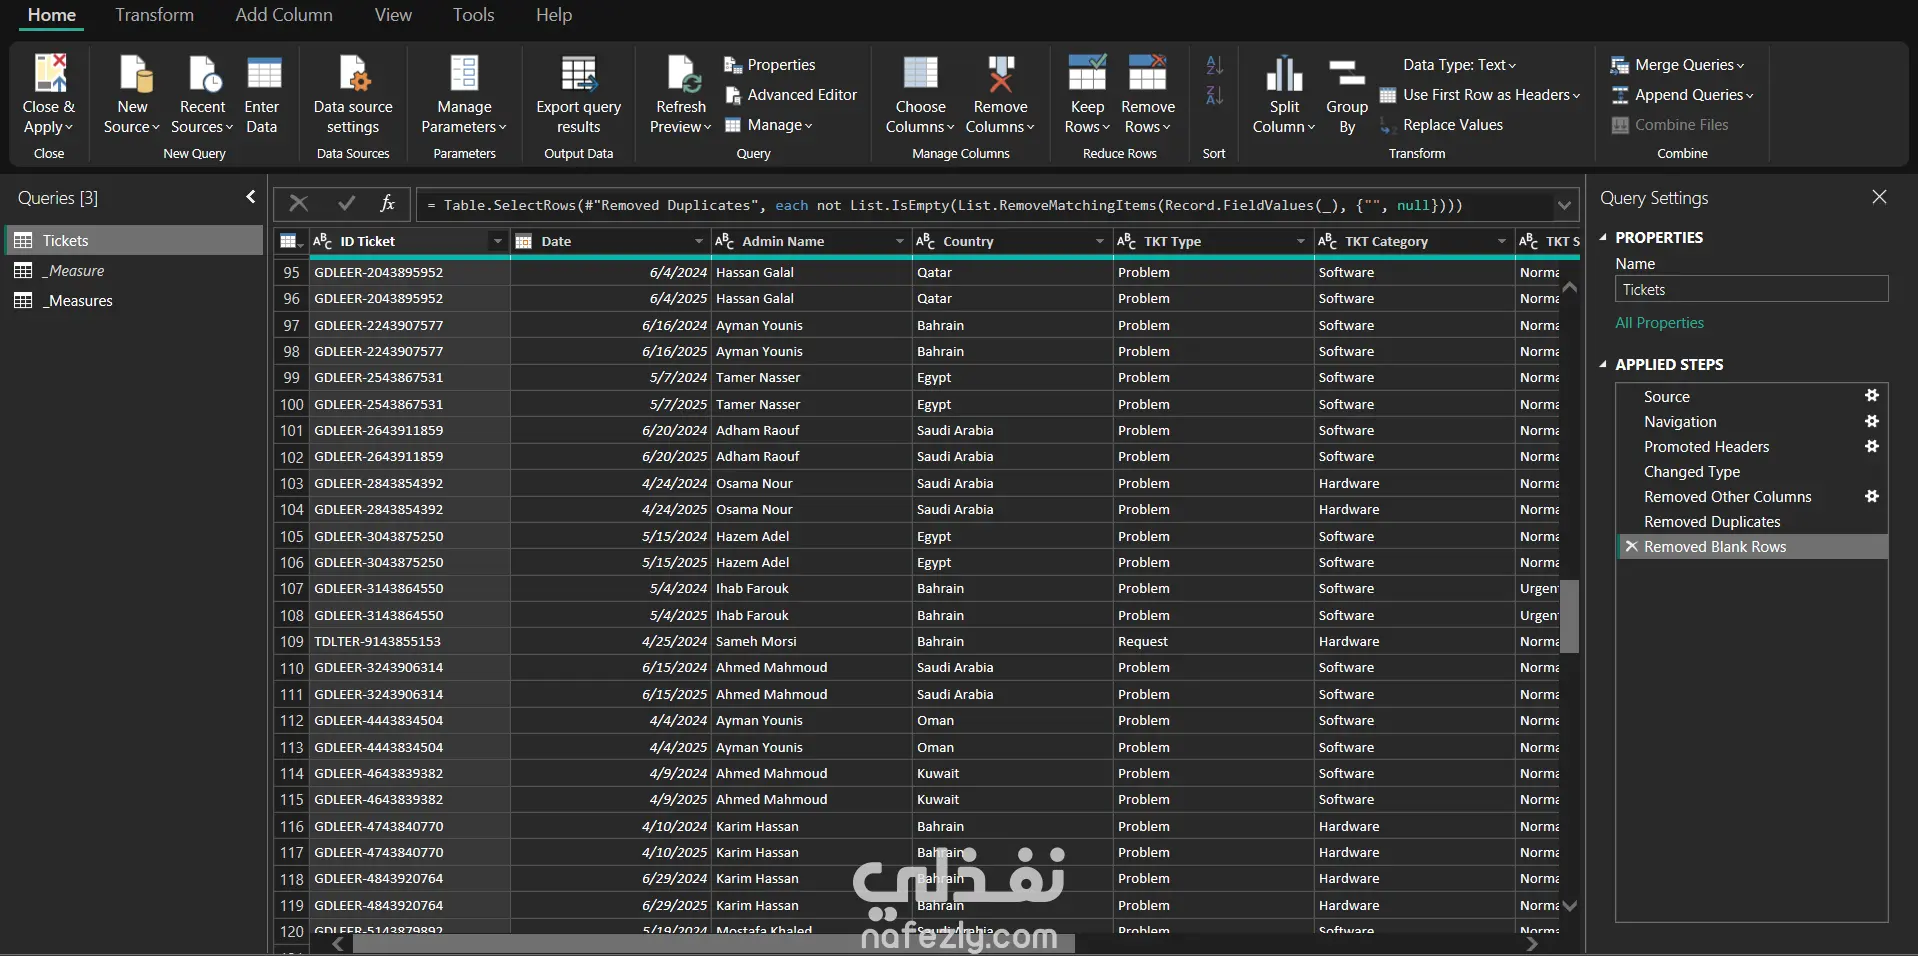The width and height of the screenshot is (1918, 956).
Task: Cancel the formula bar edit
Action: point(298,204)
